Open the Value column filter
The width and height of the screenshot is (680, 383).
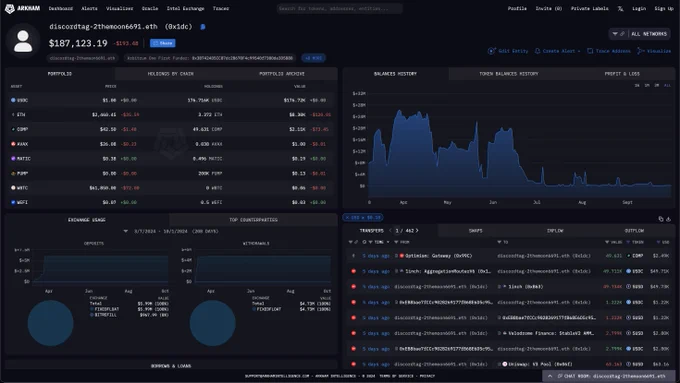(607, 242)
